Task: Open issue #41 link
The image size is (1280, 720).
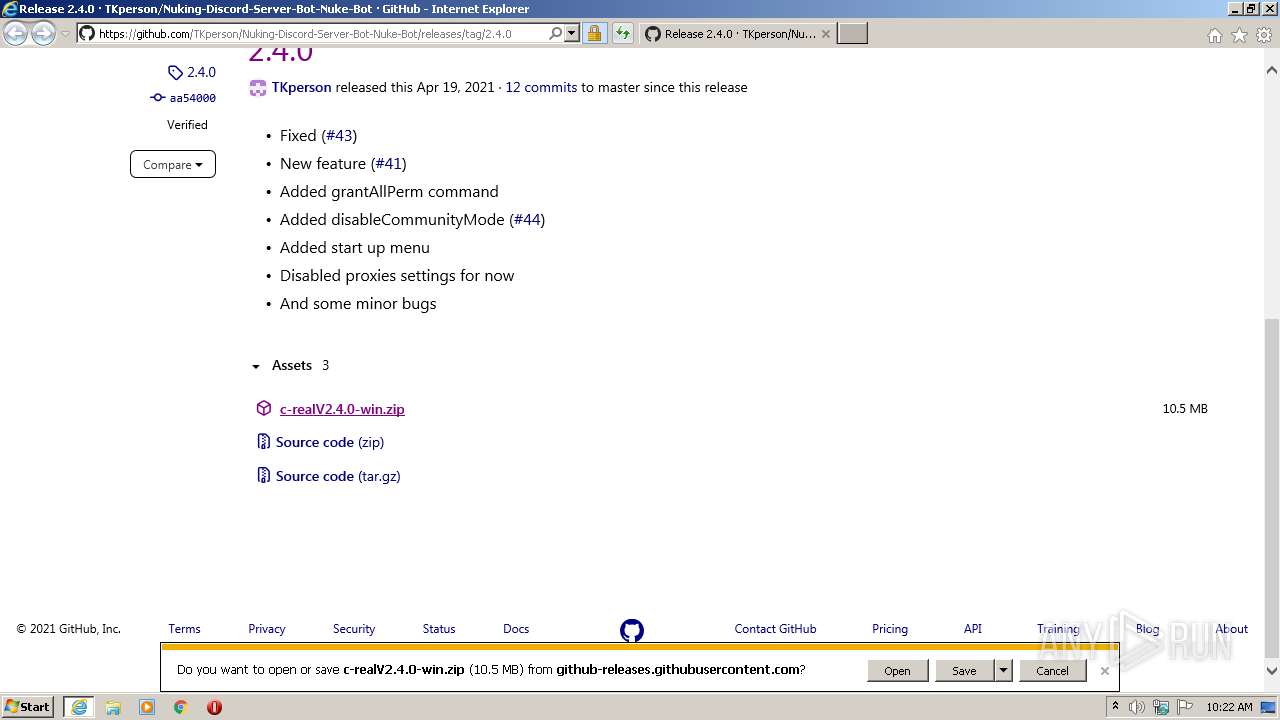Action: [389, 163]
